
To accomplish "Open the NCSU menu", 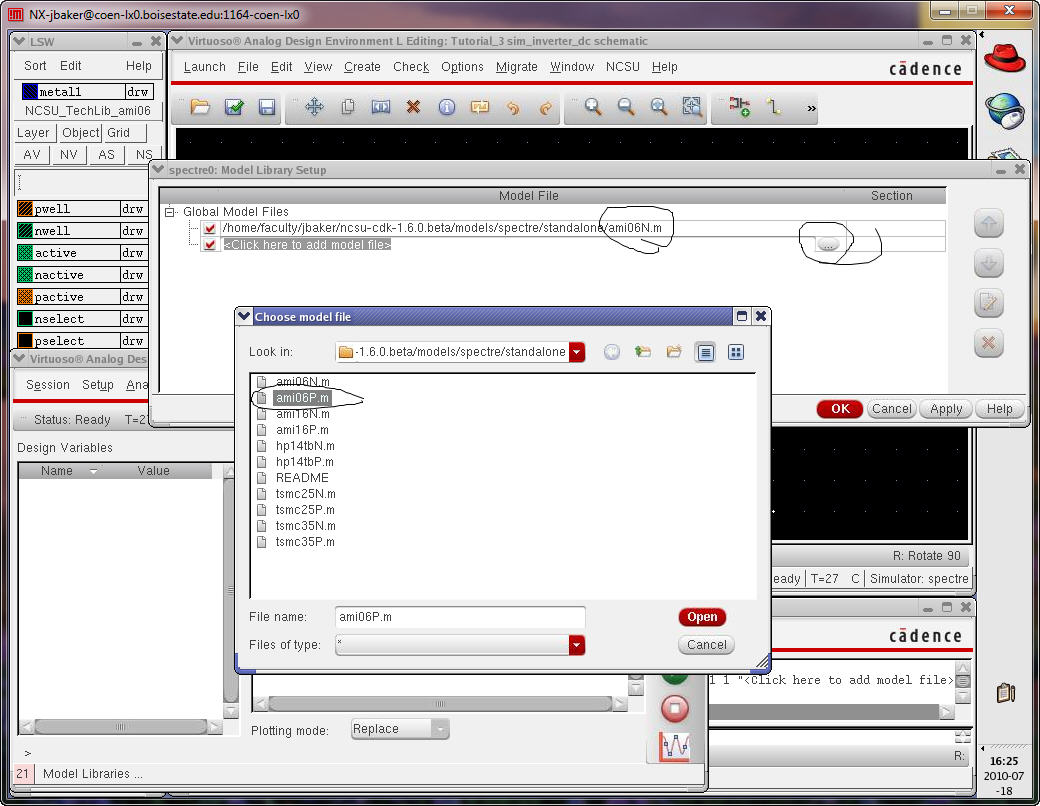I will (x=623, y=67).
